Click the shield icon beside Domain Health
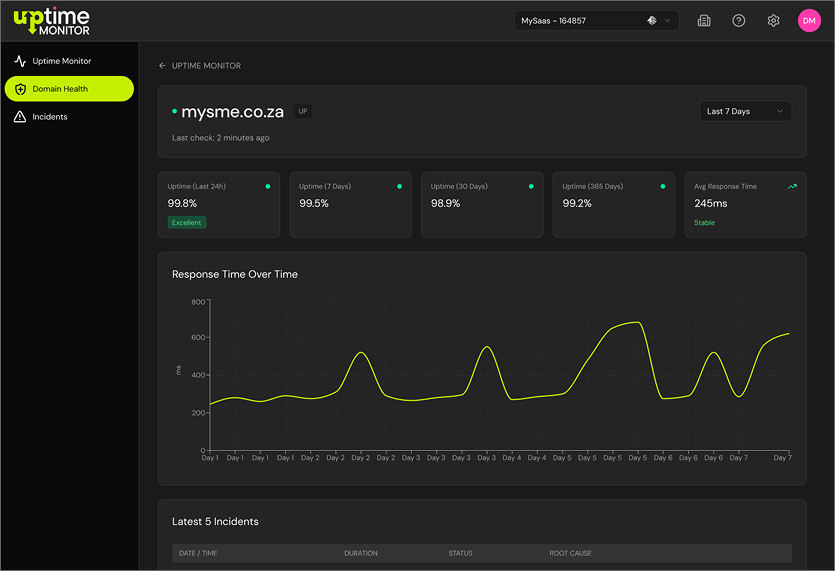 tap(20, 89)
